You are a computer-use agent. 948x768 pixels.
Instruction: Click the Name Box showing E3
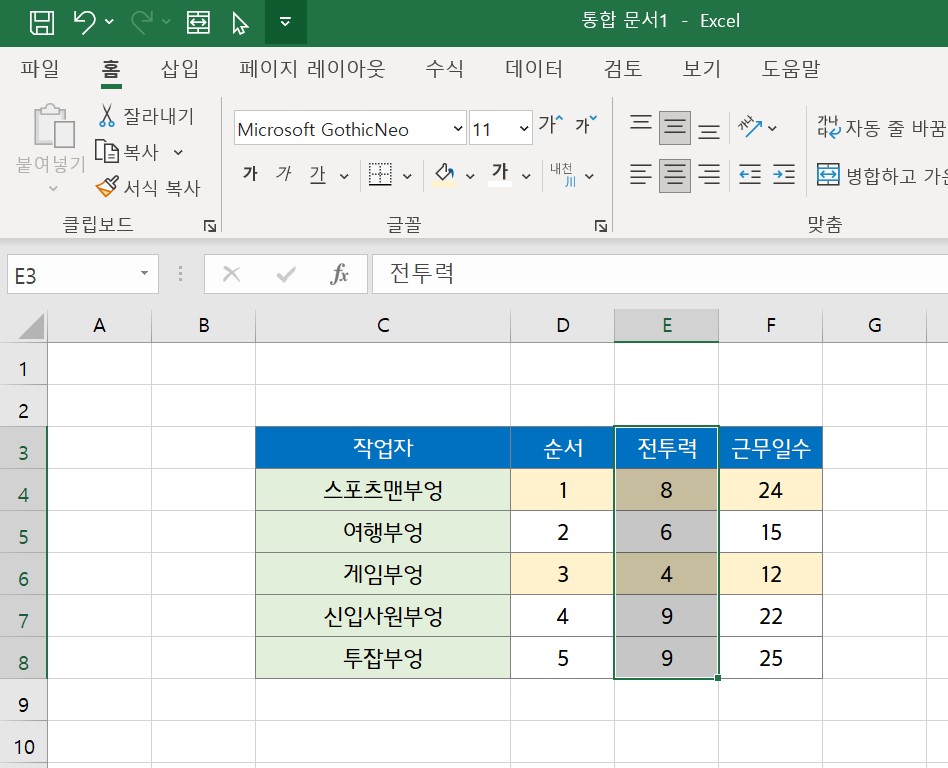[82, 275]
